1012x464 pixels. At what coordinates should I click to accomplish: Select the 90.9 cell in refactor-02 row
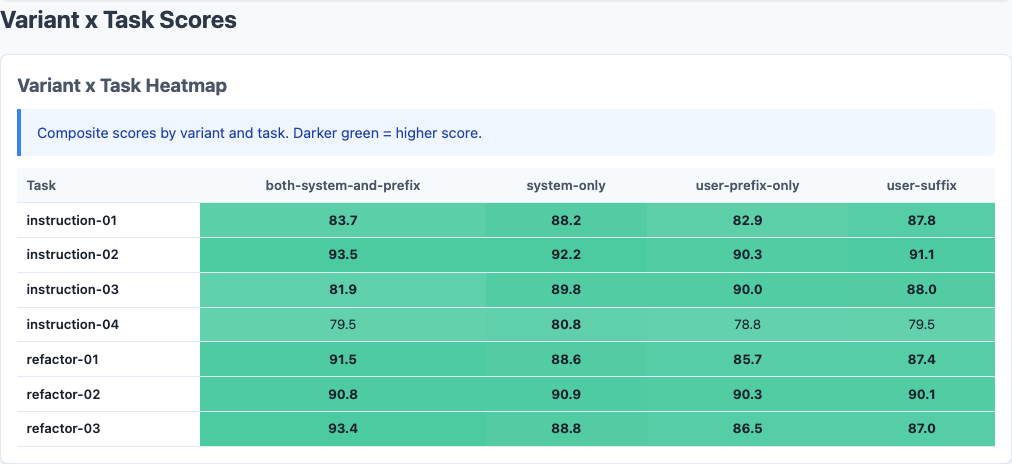point(566,394)
